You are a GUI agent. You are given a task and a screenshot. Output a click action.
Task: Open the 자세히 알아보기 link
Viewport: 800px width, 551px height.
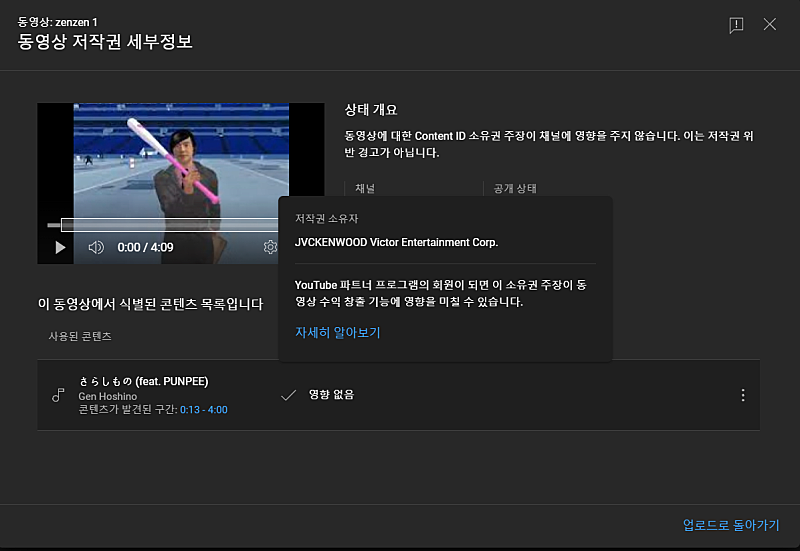click(x=338, y=333)
